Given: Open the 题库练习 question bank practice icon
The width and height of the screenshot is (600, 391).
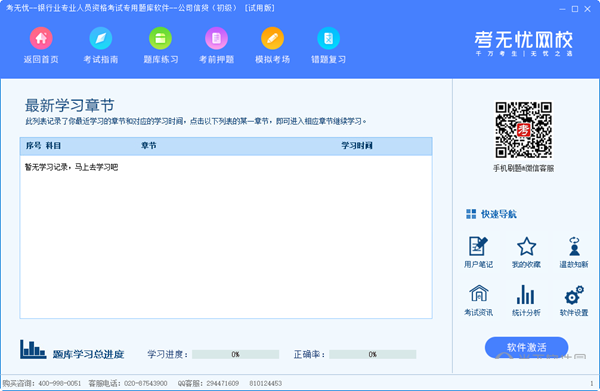Looking at the screenshot, I should click(160, 38).
